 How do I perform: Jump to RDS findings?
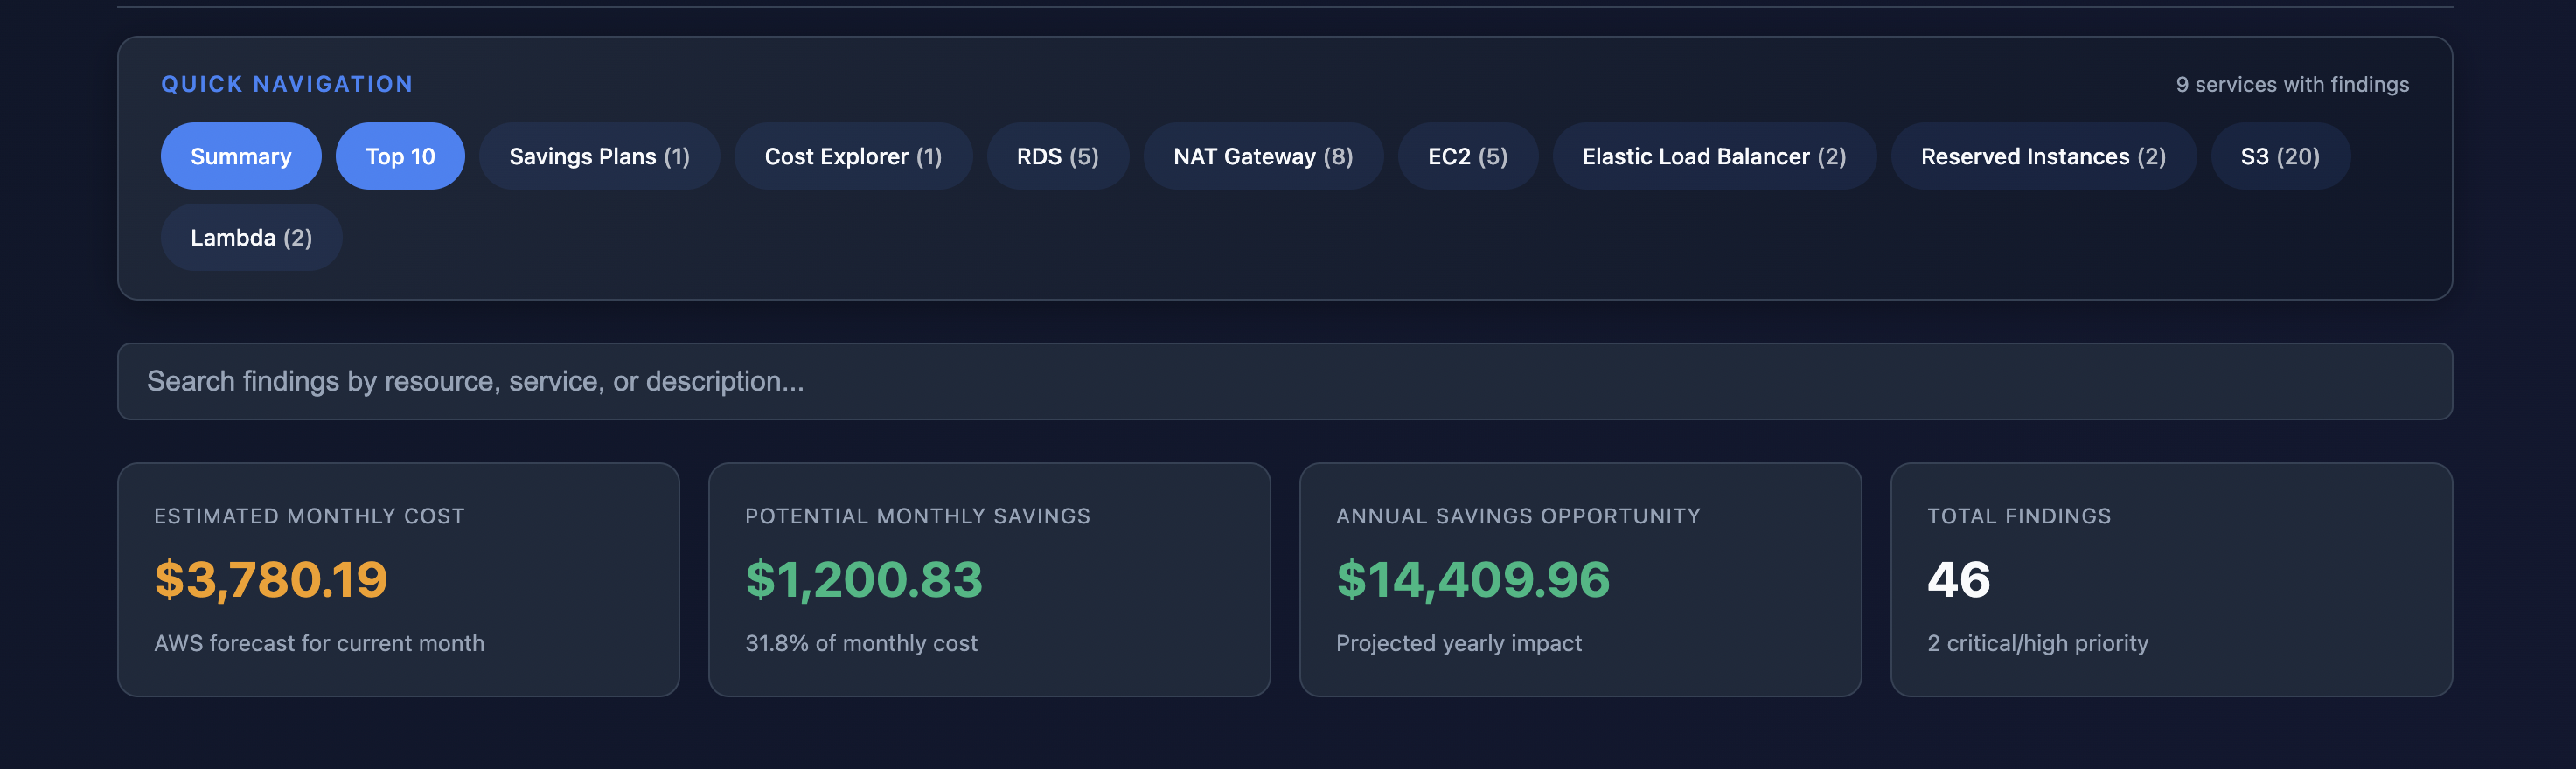point(1057,156)
